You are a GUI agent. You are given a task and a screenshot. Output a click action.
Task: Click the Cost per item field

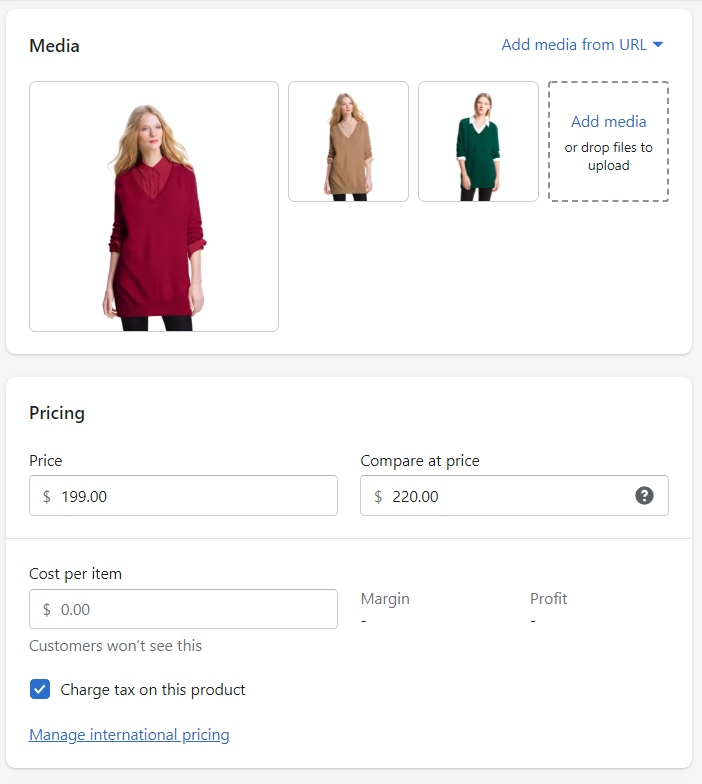coord(184,609)
